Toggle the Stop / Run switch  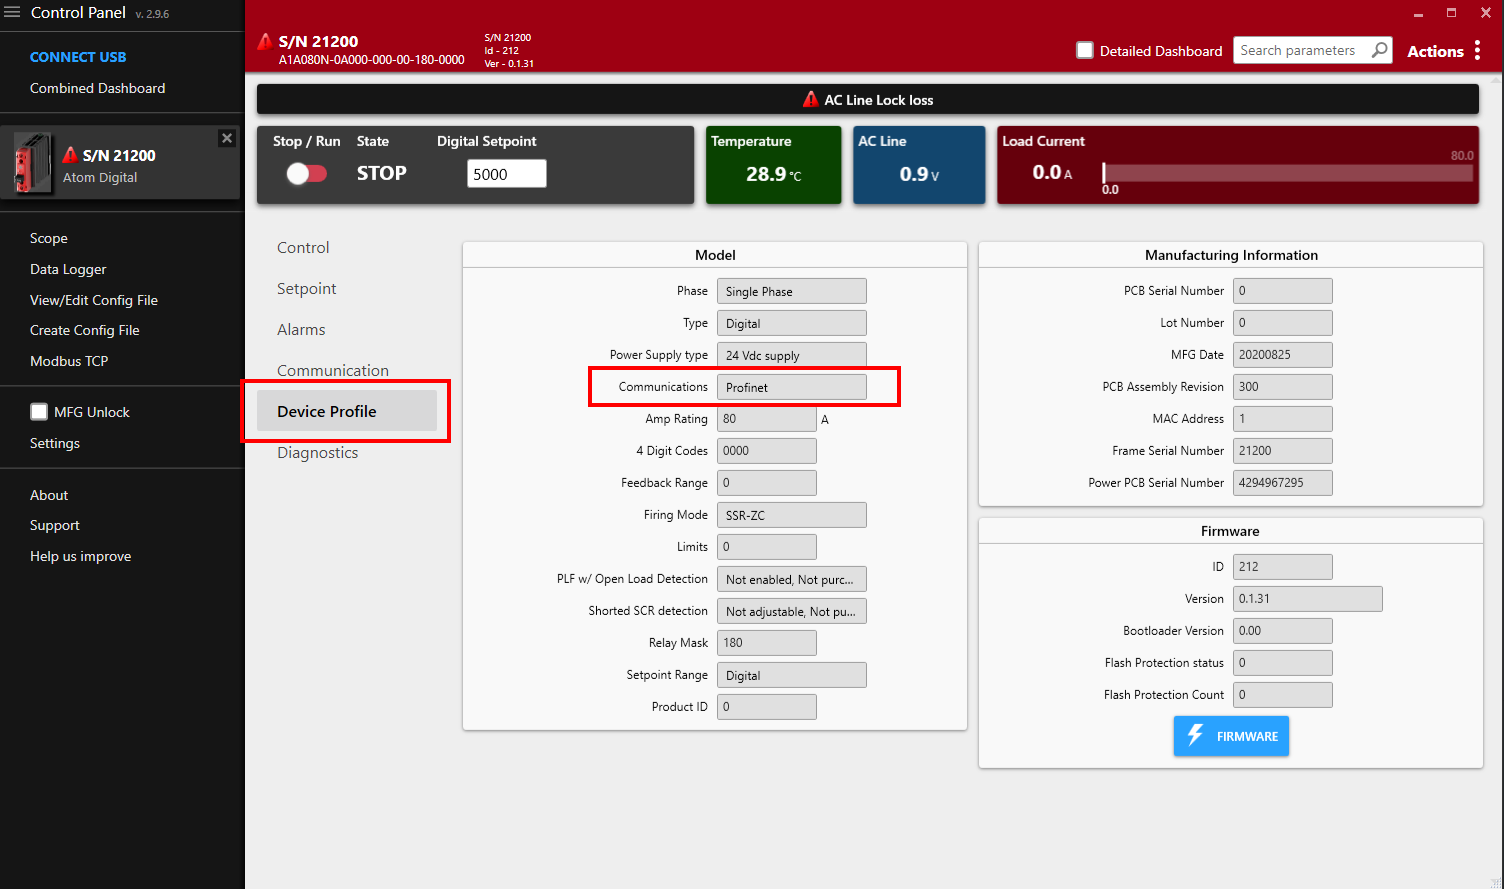[x=307, y=173]
